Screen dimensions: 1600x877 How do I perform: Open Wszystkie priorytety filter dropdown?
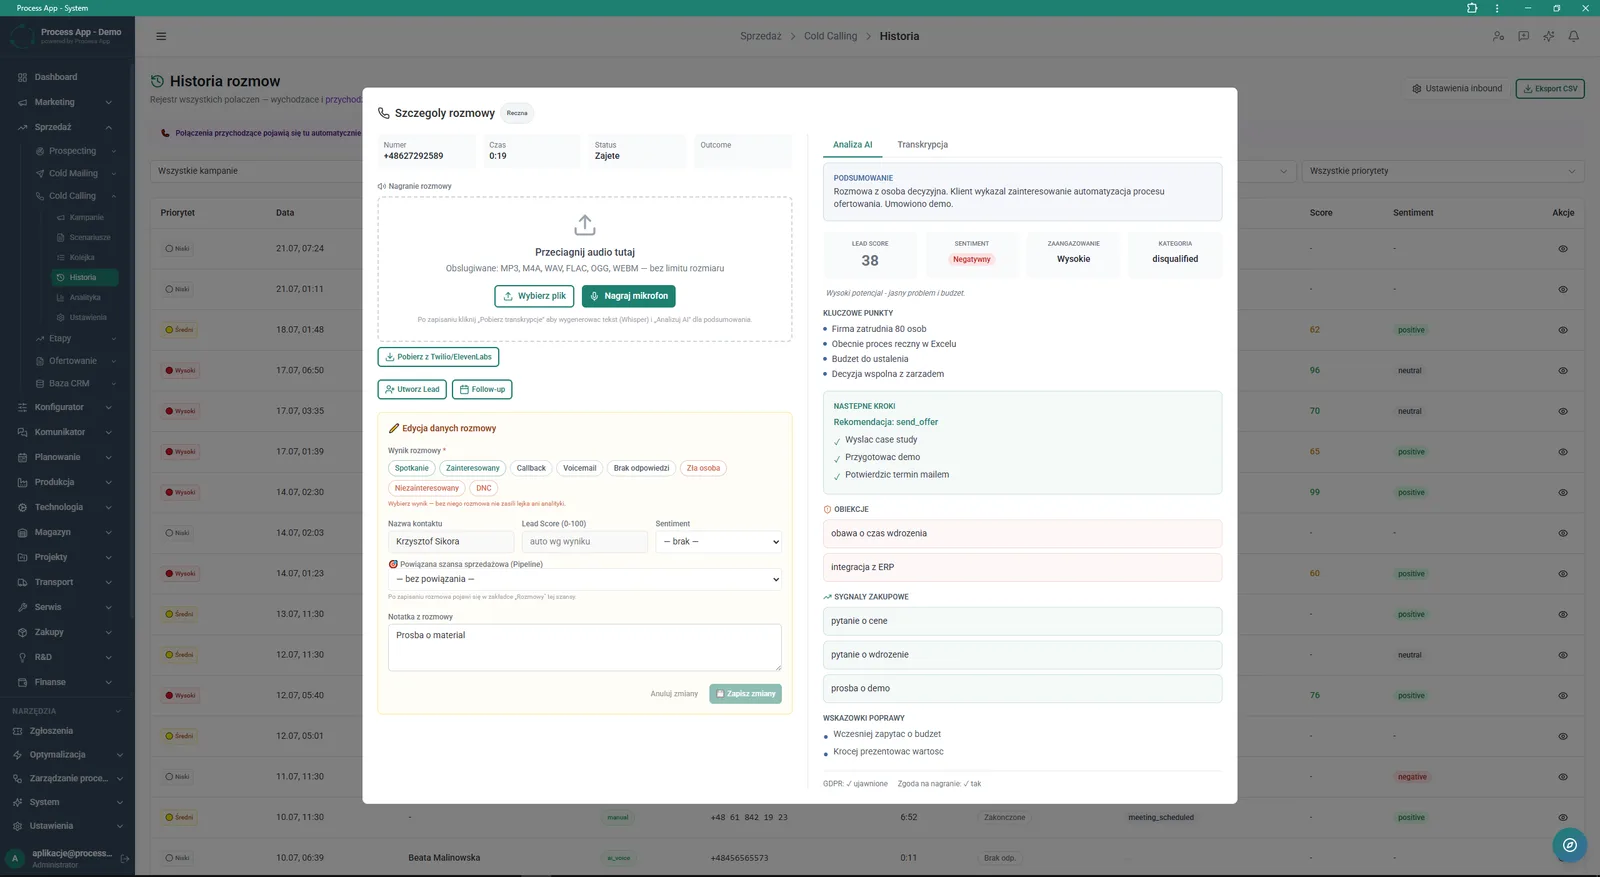pyautogui.click(x=1443, y=171)
